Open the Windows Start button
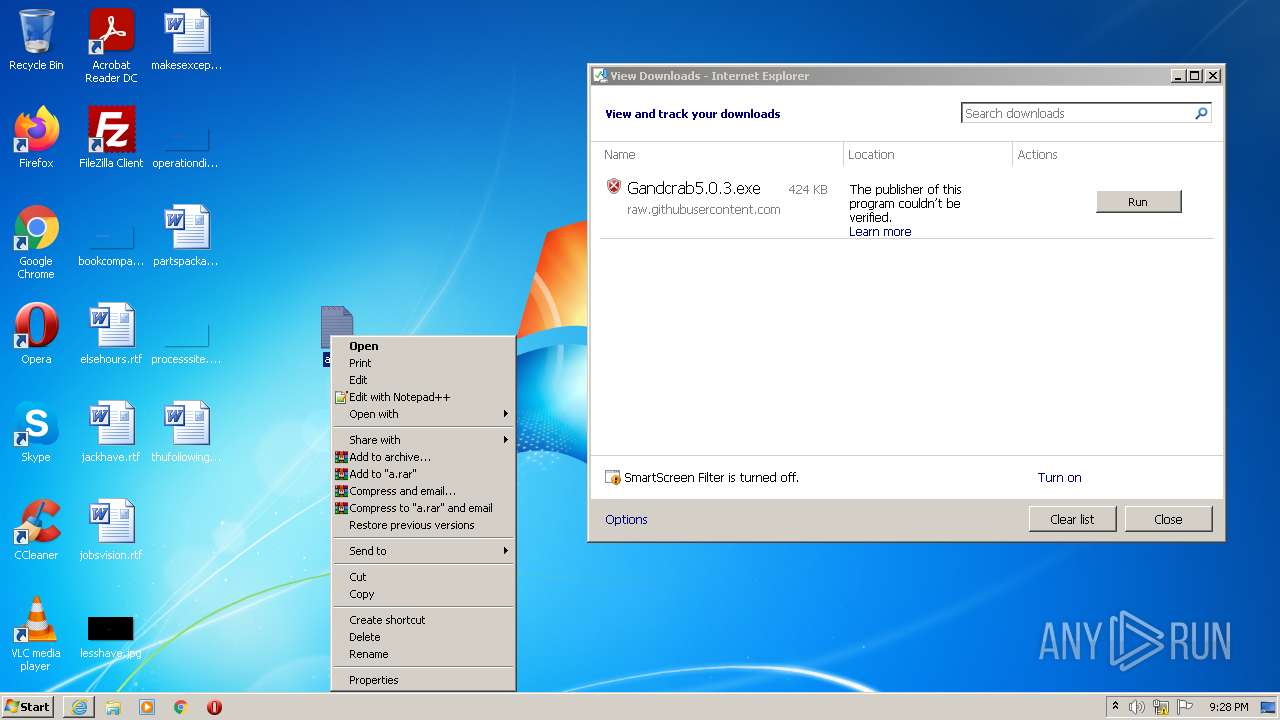The width and height of the screenshot is (1280, 720). [28, 707]
